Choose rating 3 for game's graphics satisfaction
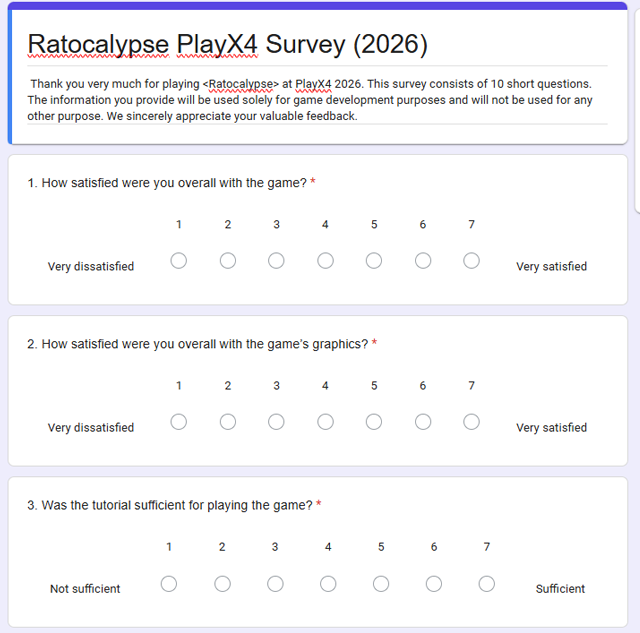The width and height of the screenshot is (640, 633). [x=276, y=422]
